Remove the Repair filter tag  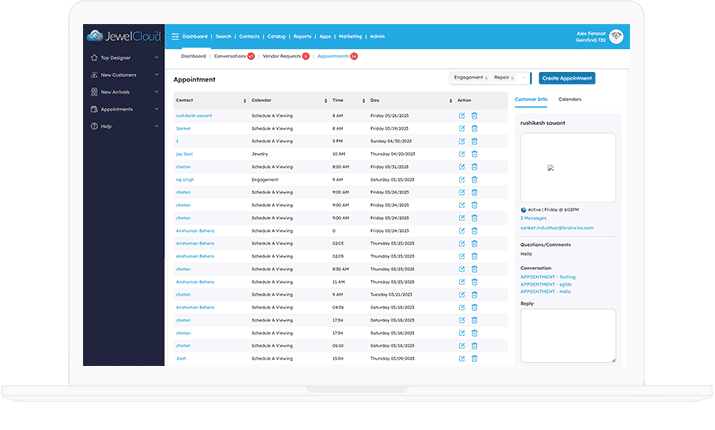(x=513, y=77)
